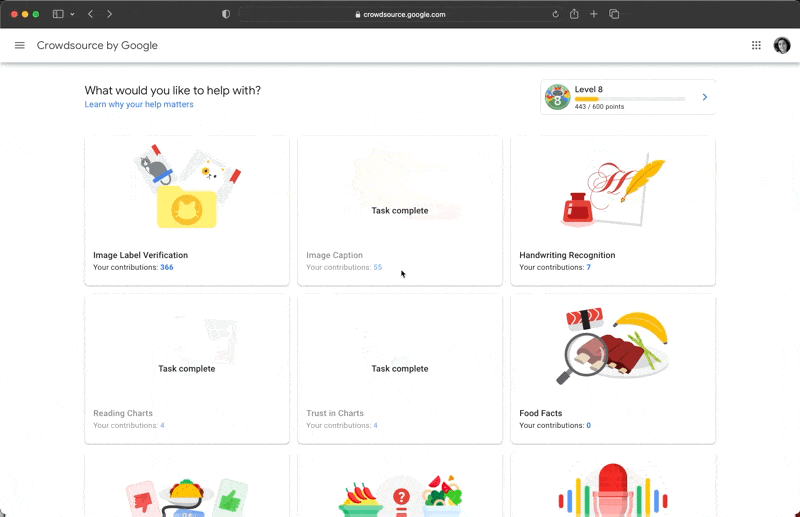Click the cat folder illustration
800x517 pixels.
[187, 187]
